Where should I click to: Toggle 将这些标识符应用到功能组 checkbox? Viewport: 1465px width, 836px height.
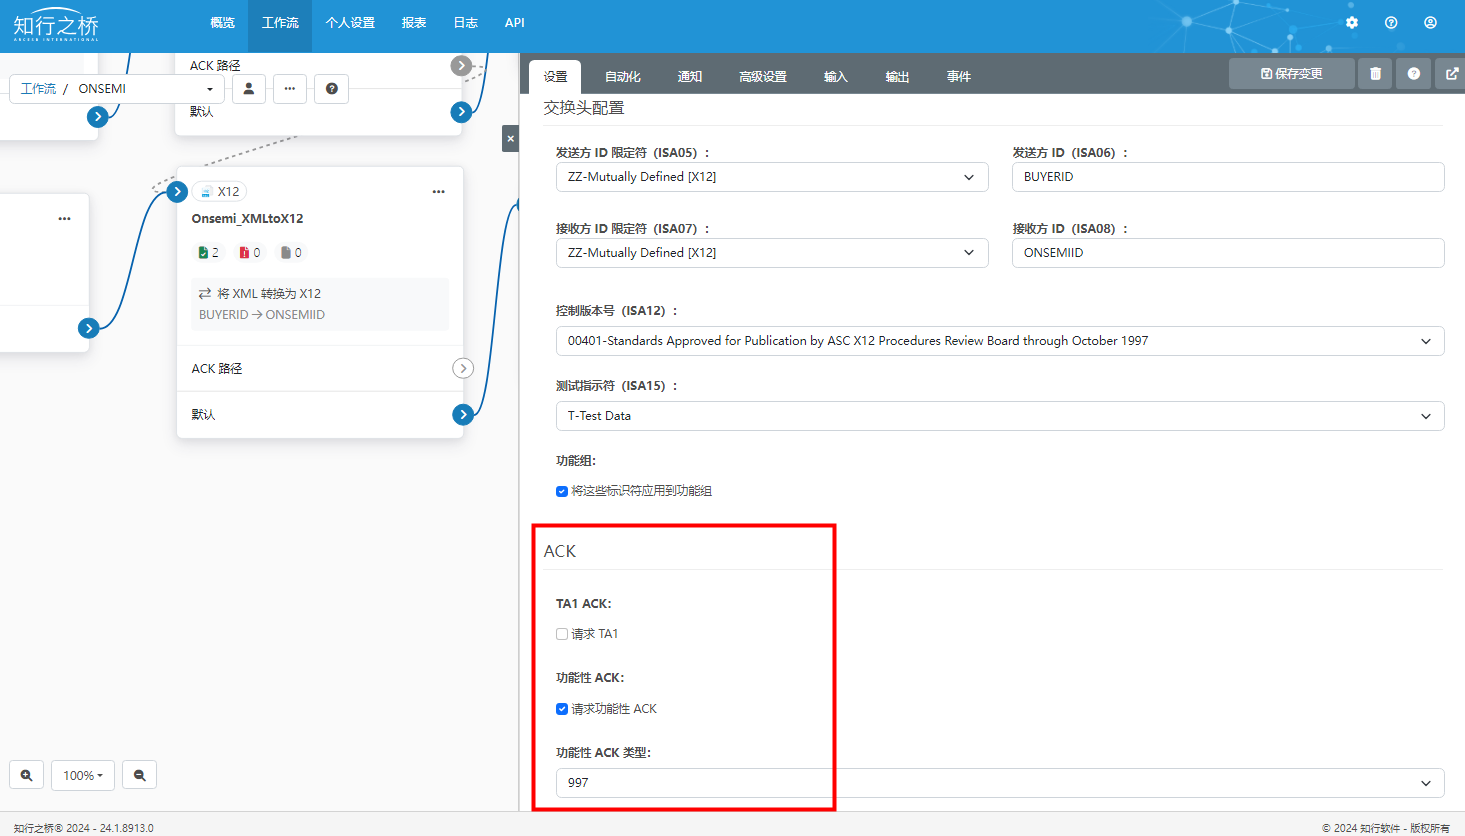[562, 491]
